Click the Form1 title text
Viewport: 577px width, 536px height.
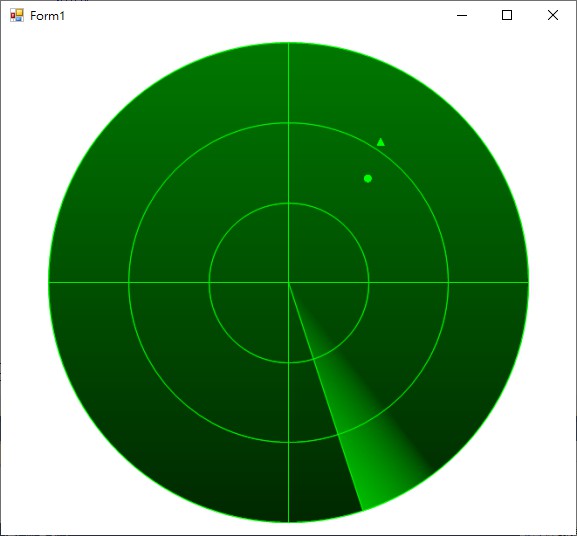tap(47, 16)
